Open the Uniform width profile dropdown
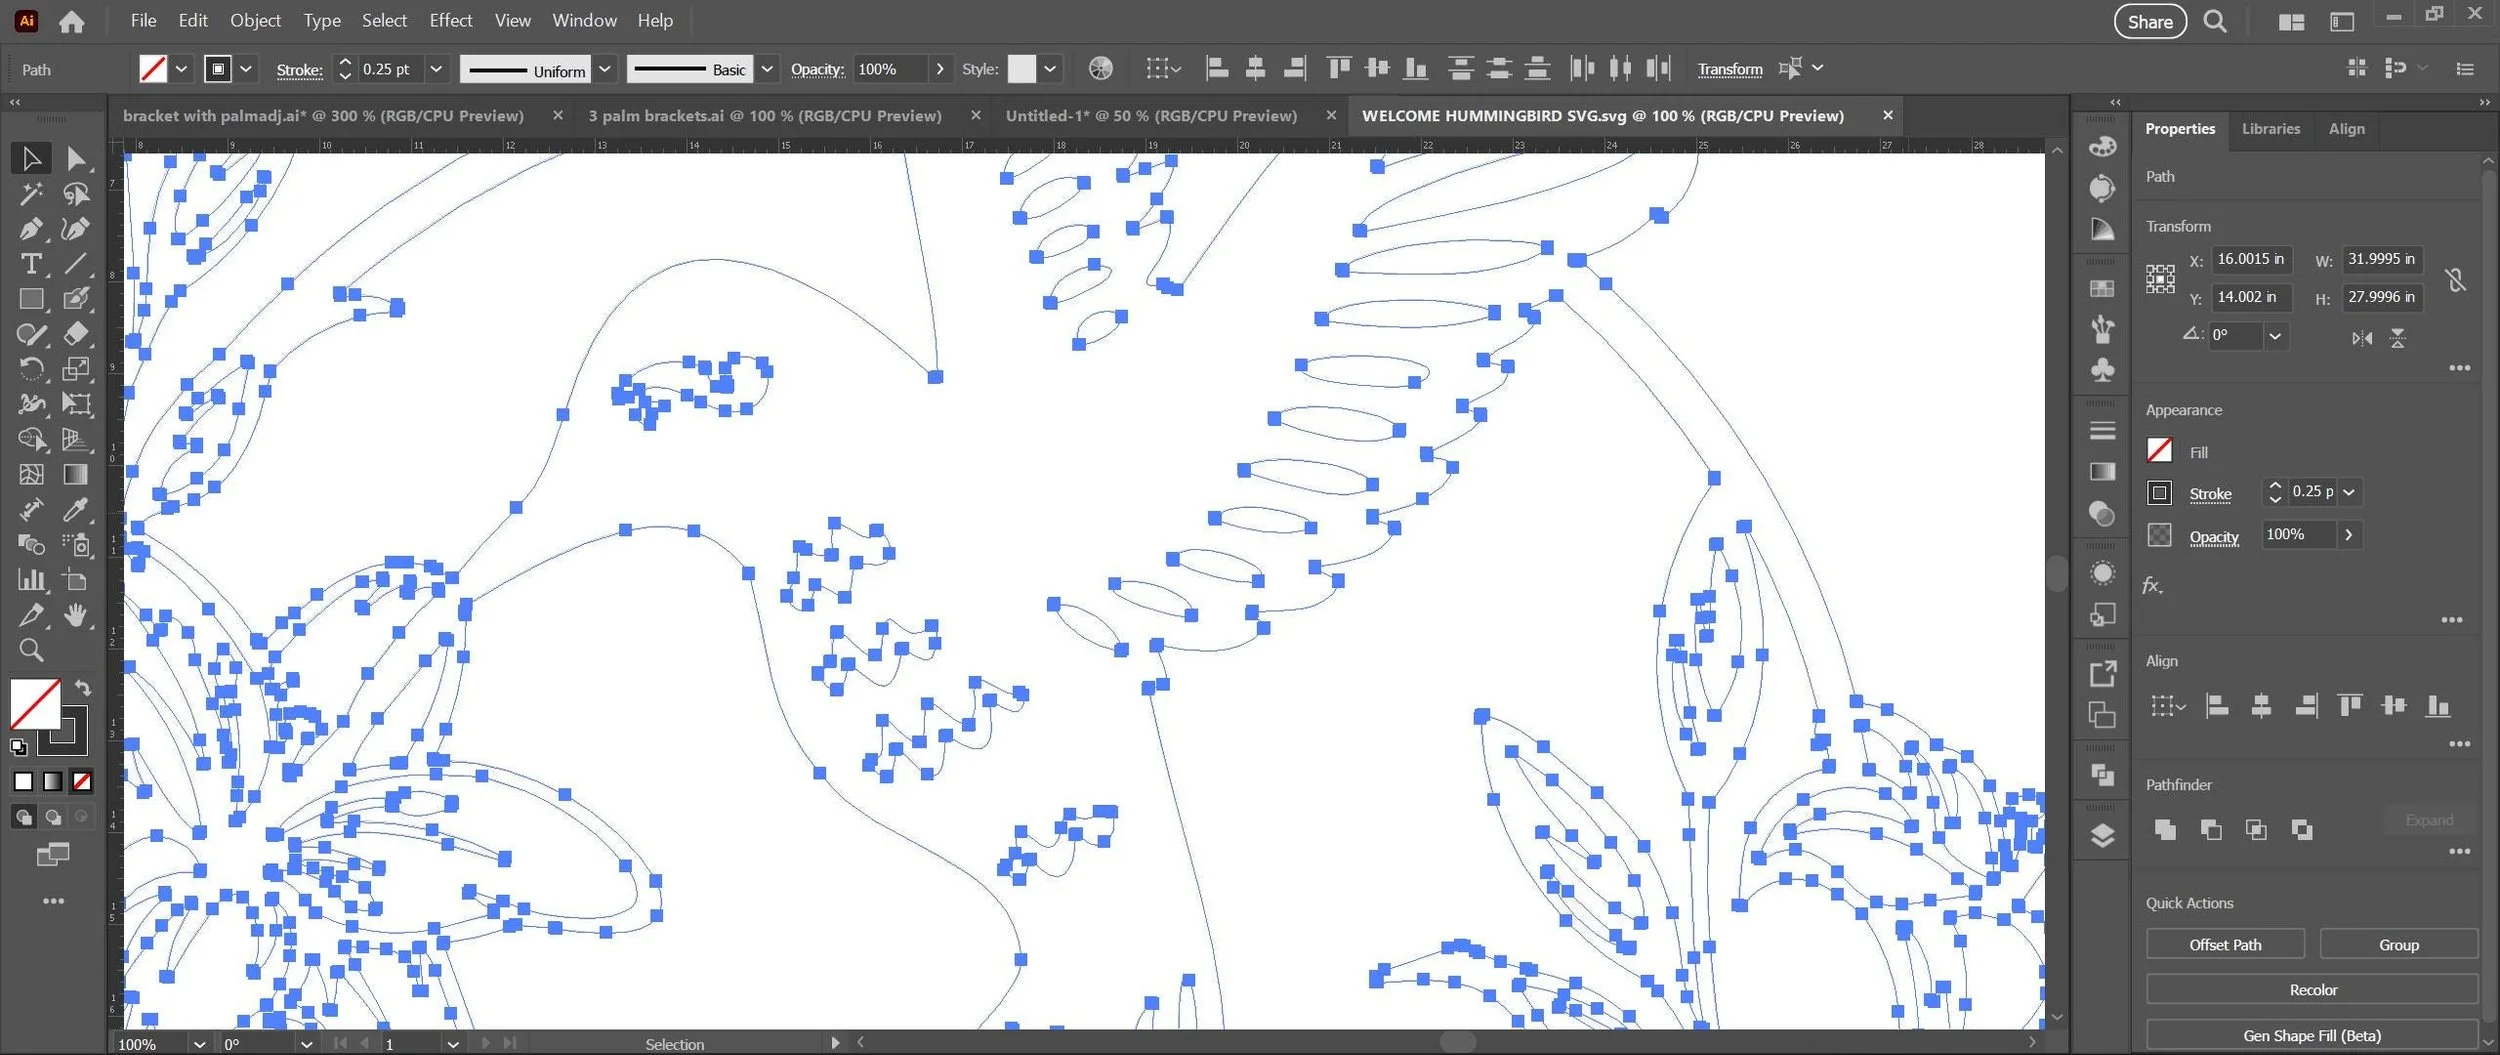 point(604,69)
